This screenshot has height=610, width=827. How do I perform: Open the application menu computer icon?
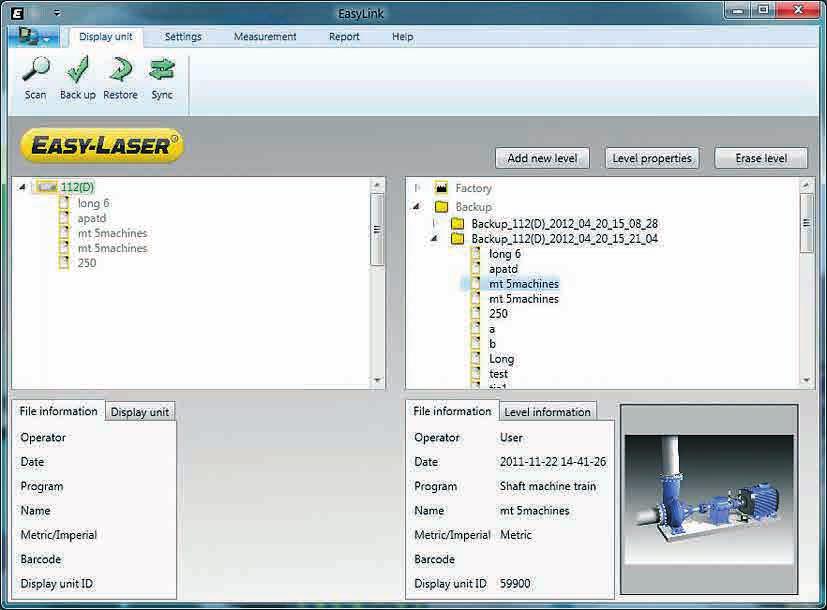[x=33, y=36]
